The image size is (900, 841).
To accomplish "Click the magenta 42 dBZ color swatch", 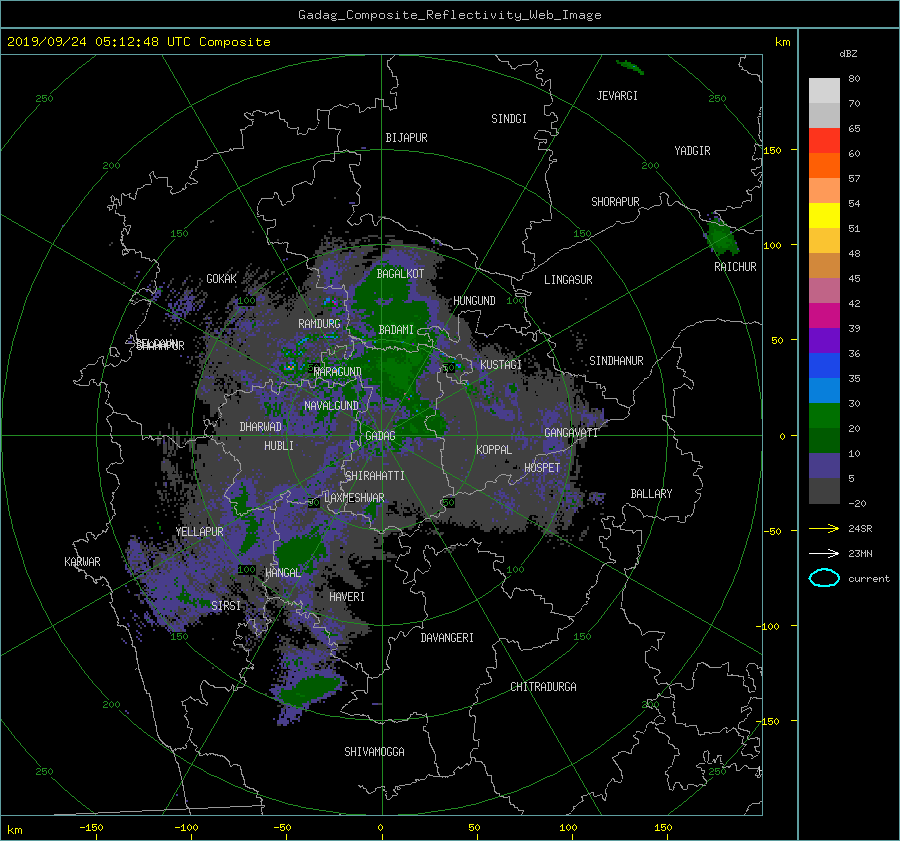I will pos(824,315).
